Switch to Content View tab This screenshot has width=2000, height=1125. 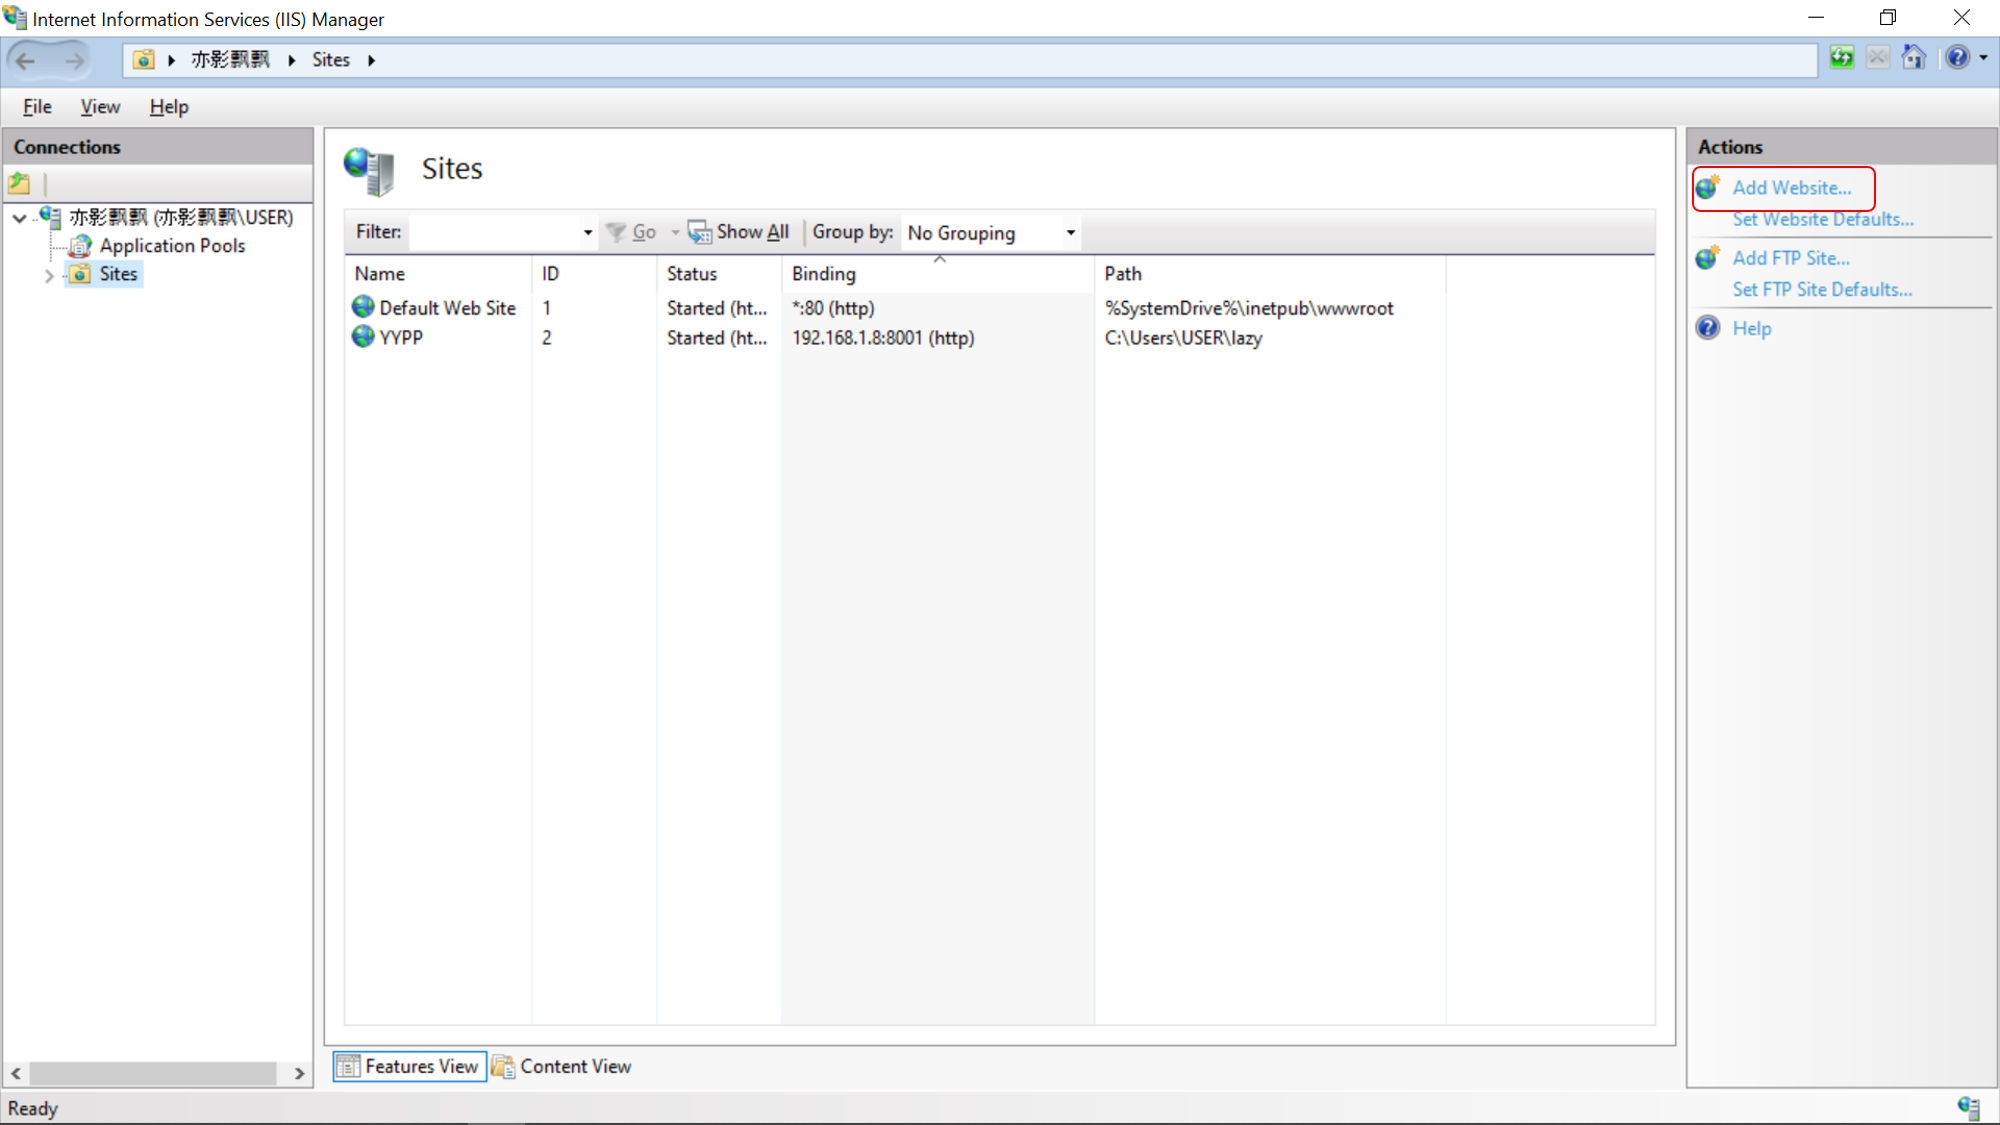[x=562, y=1066]
